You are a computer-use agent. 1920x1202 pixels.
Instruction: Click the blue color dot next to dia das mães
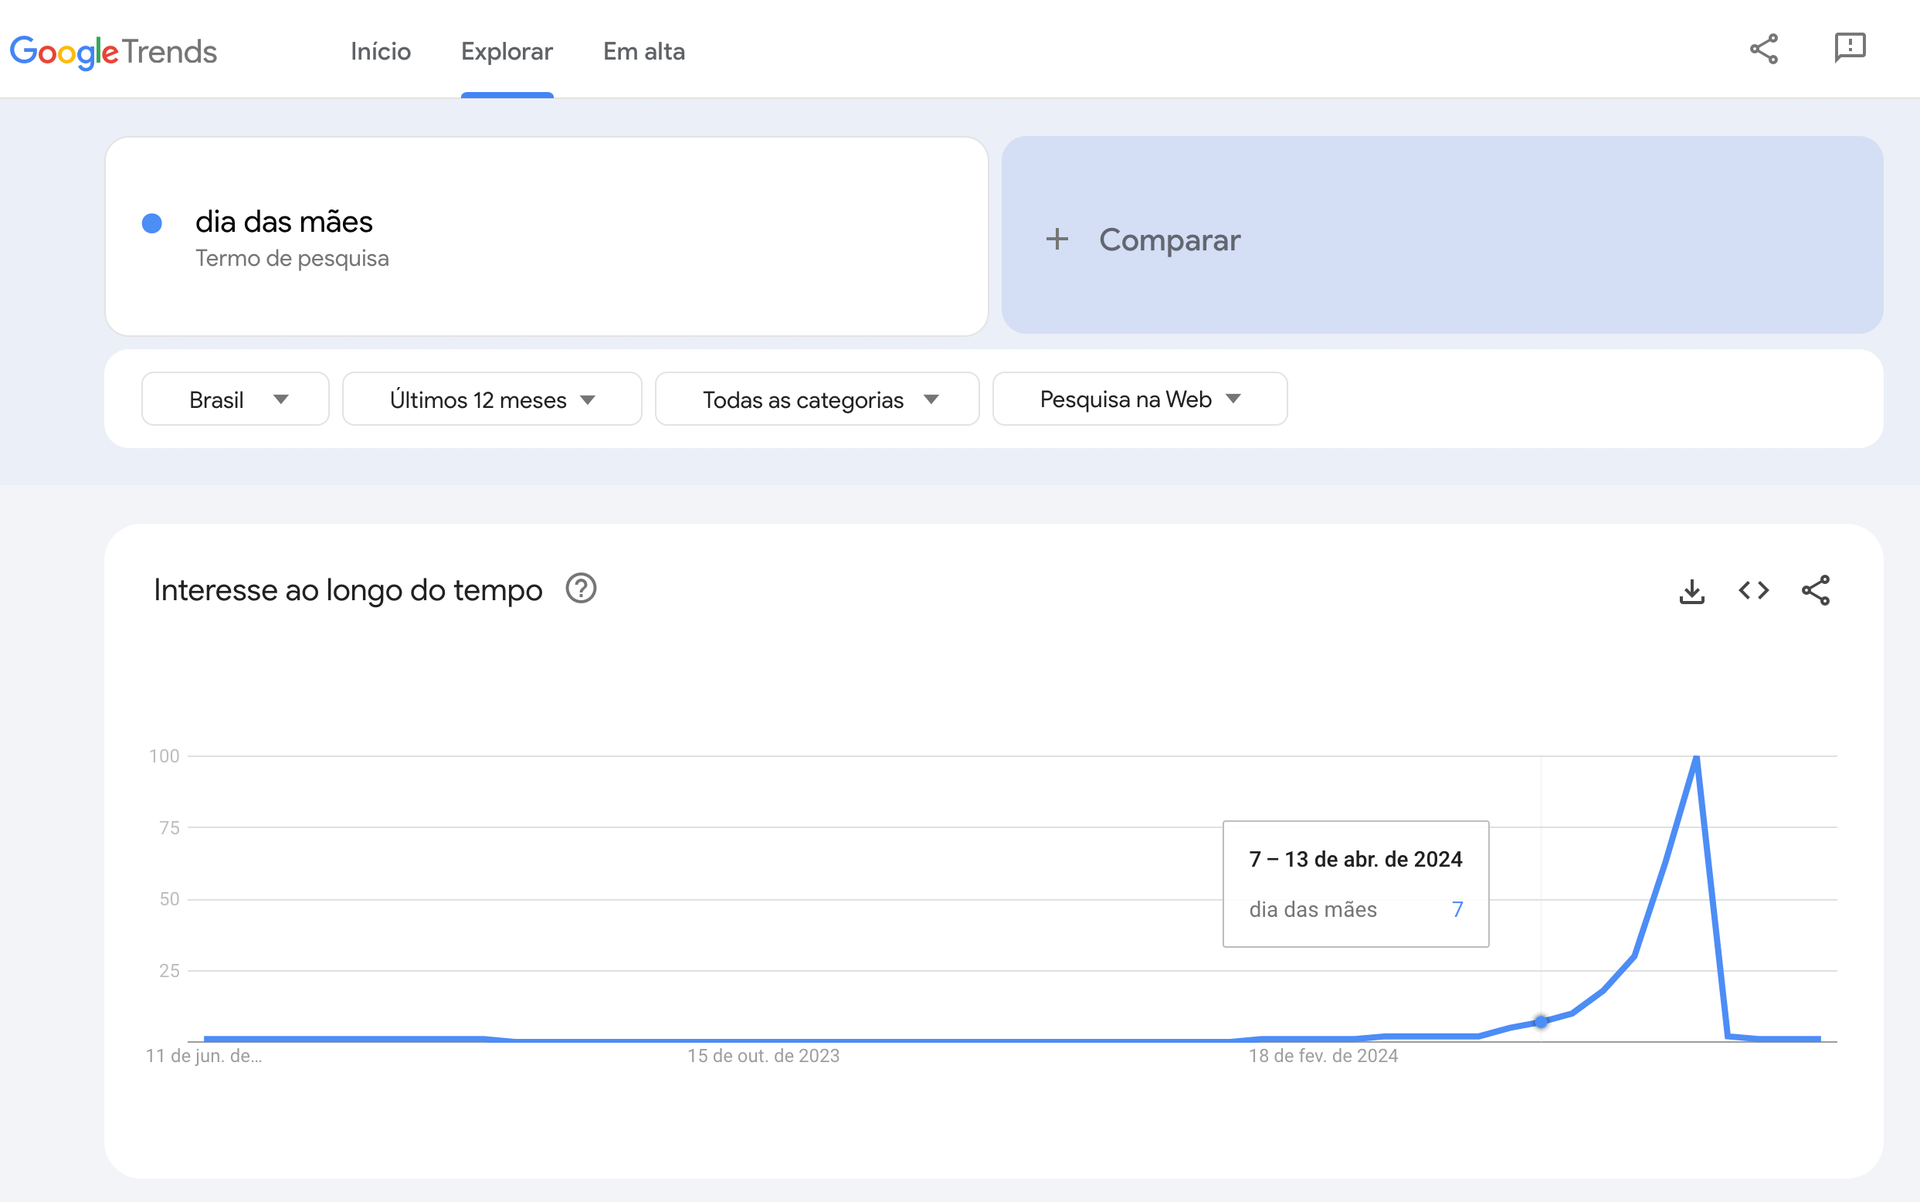pyautogui.click(x=152, y=223)
